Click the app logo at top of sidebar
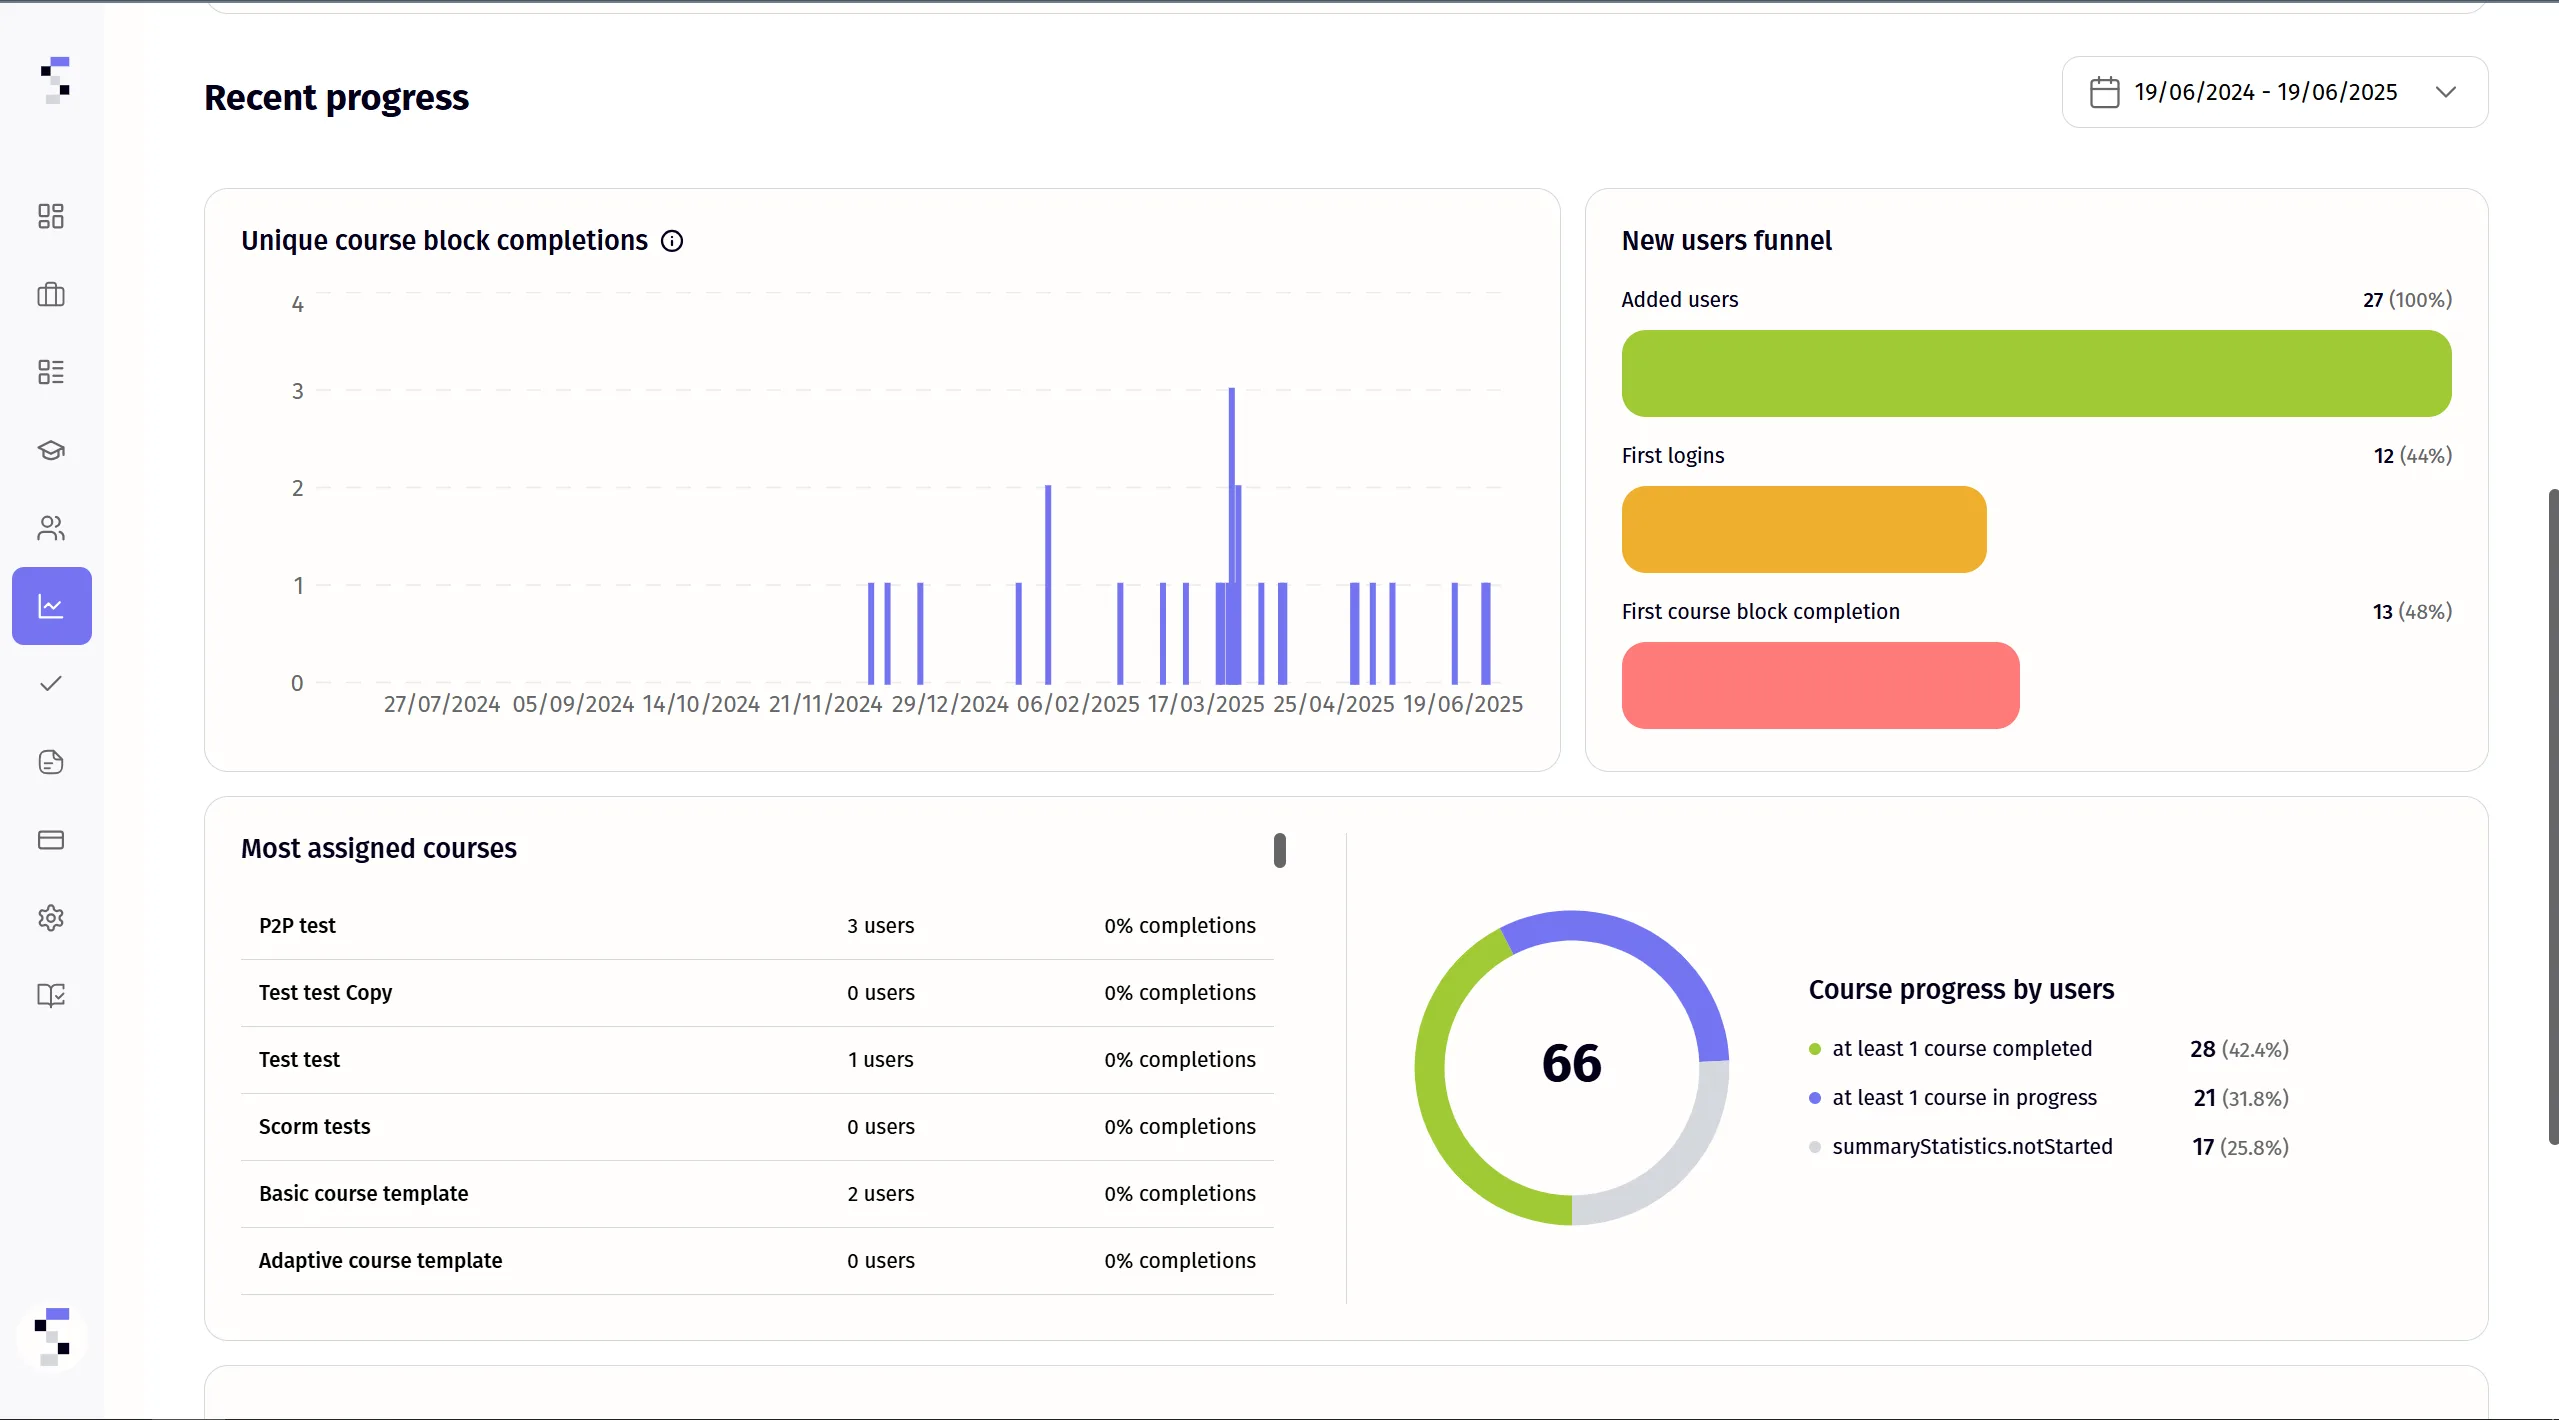This screenshot has height=1420, width=2559. (x=55, y=80)
